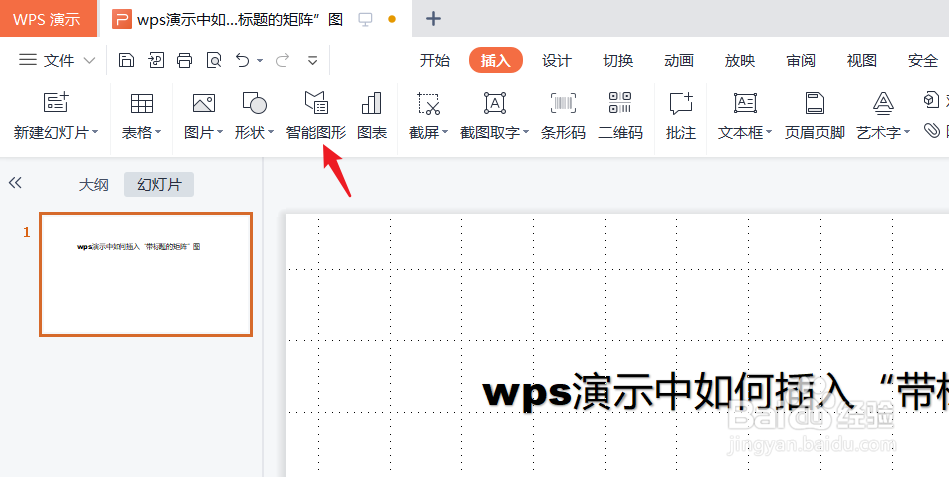
Task: Click the WPS 演示 home tab
Action: pyautogui.click(x=47, y=19)
